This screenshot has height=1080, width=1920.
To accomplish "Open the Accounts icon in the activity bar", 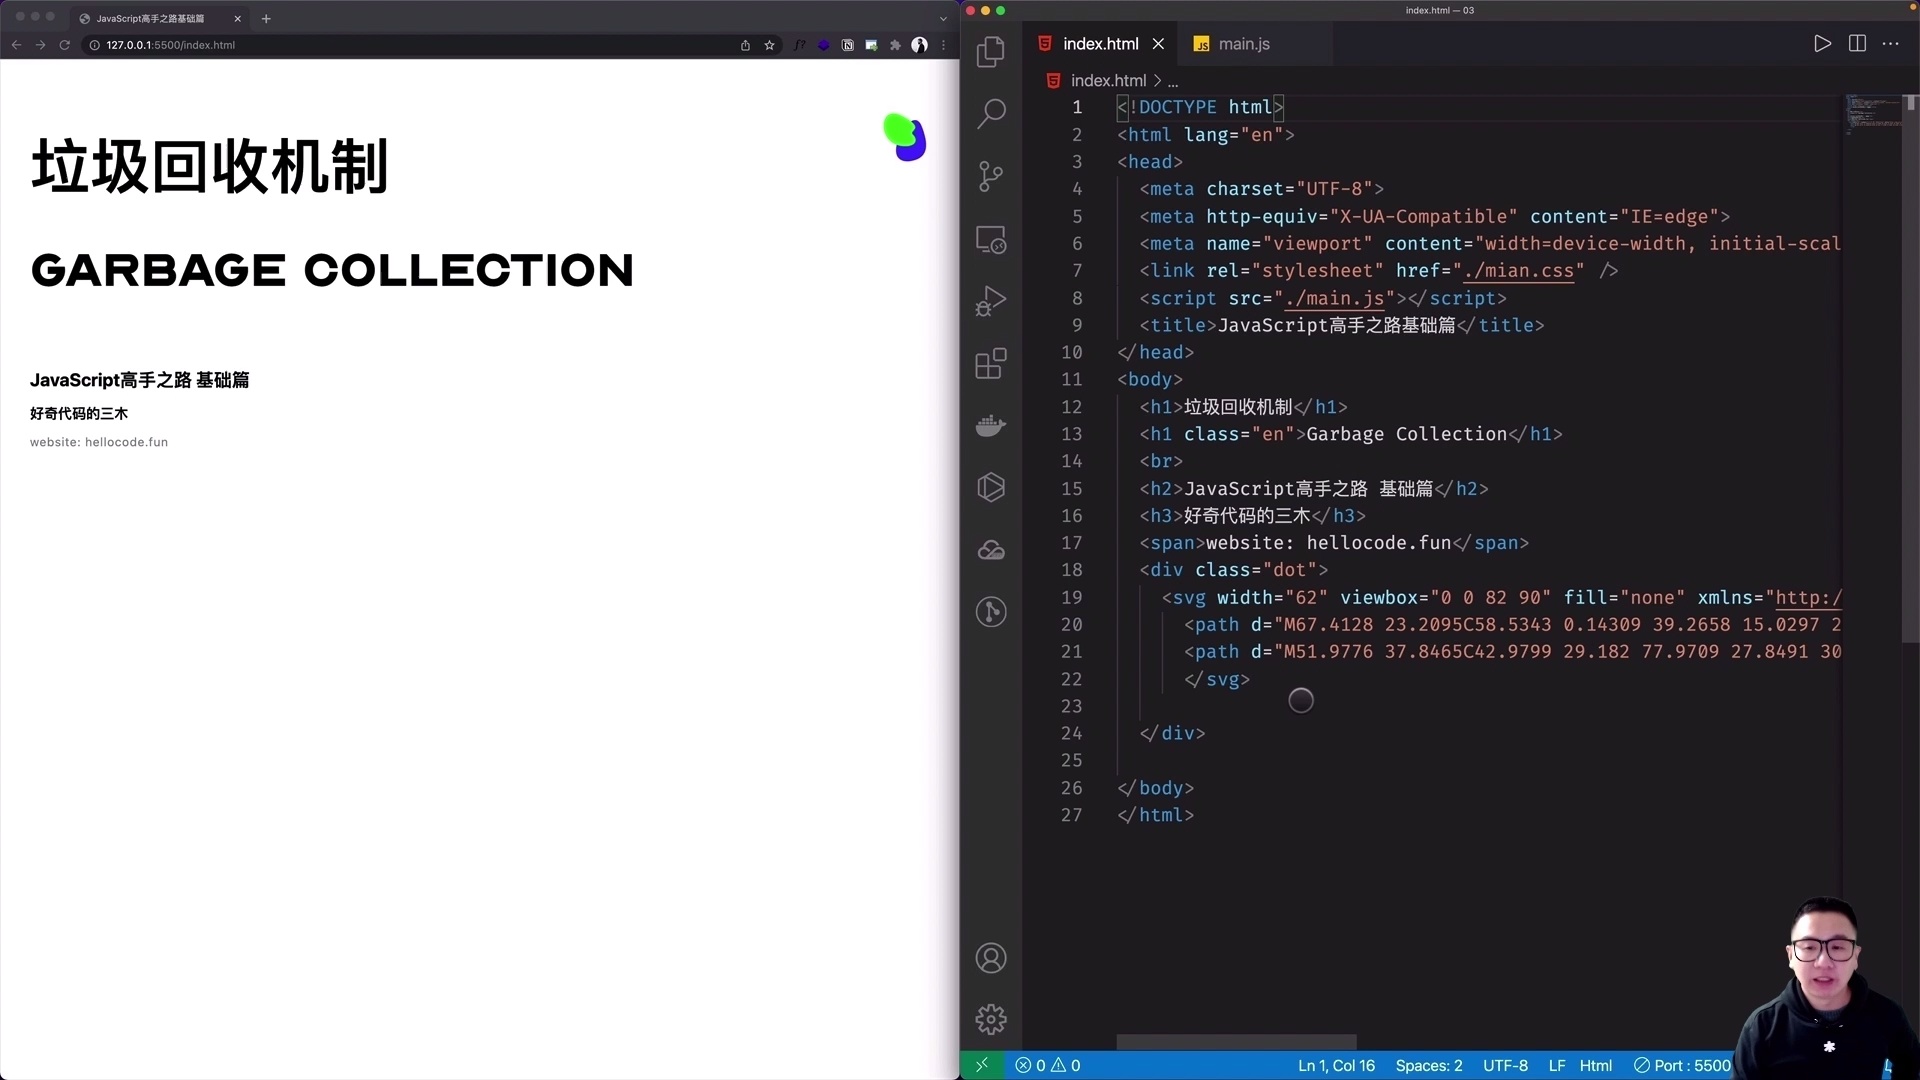I will pos(991,957).
